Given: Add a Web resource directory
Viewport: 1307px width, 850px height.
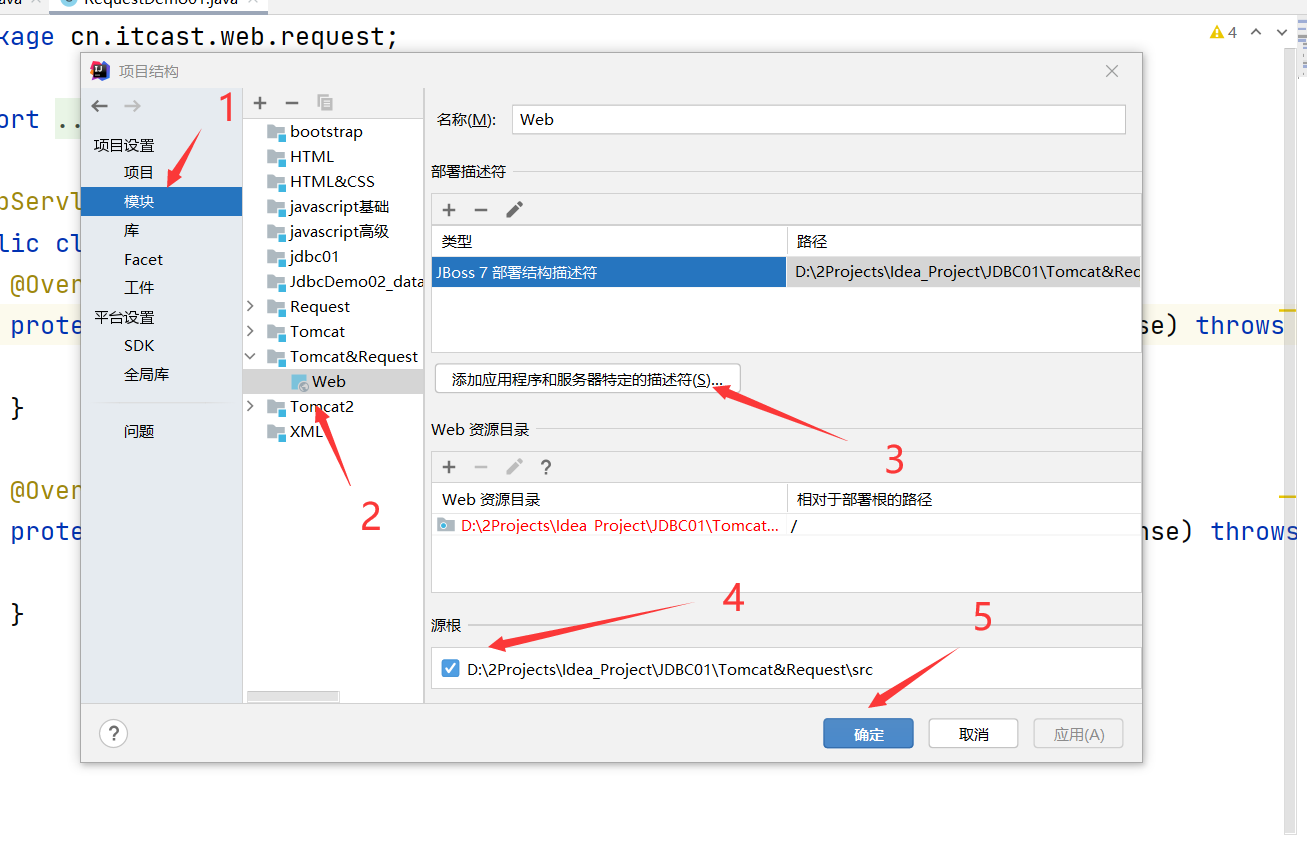Looking at the screenshot, I should click(x=449, y=467).
